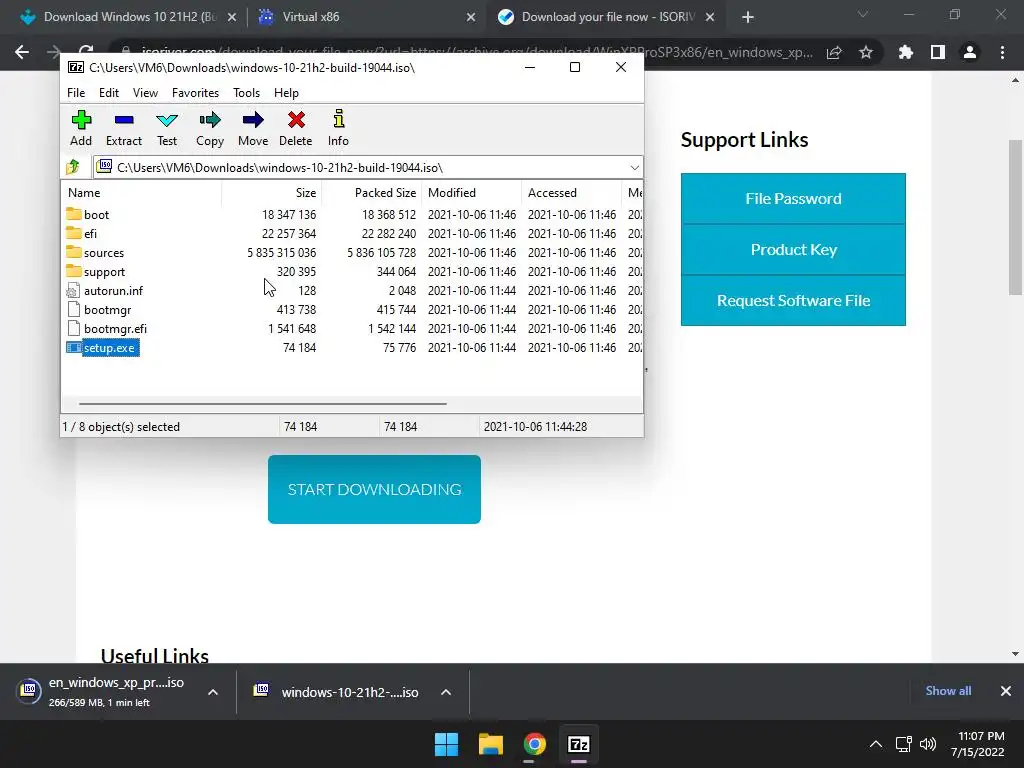Open network icon in system tray
This screenshot has height=768, width=1024.
pyautogui.click(x=903, y=744)
